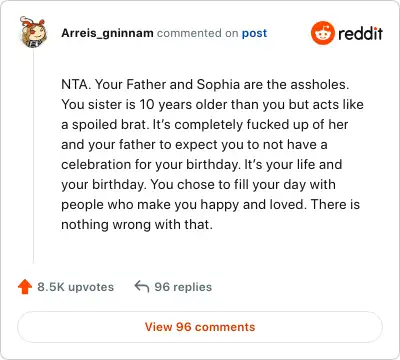Click the line "your birthday. You chose to fill"

[198, 185]
